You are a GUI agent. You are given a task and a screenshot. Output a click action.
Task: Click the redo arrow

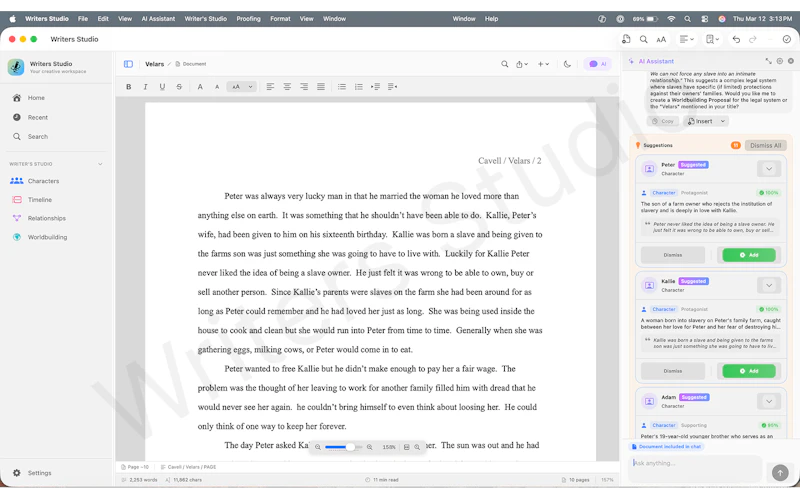coord(753,39)
